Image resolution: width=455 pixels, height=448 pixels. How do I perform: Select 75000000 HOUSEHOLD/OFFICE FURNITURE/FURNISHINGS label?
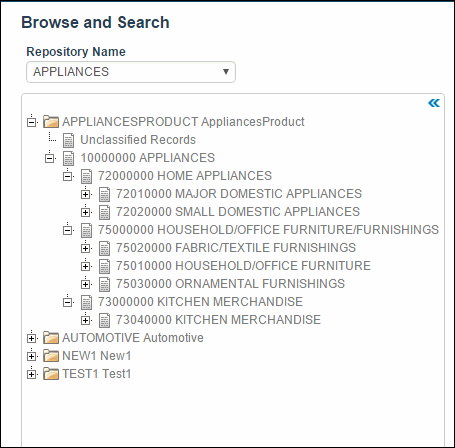click(x=268, y=230)
